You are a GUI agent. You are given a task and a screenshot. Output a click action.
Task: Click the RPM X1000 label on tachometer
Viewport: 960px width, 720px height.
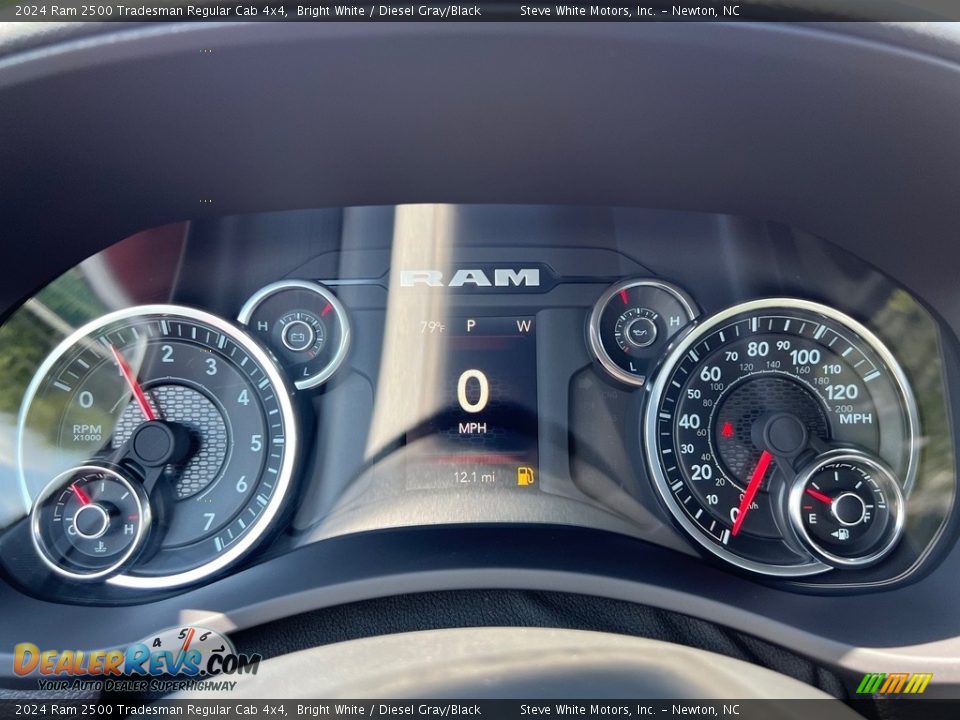coord(87,432)
